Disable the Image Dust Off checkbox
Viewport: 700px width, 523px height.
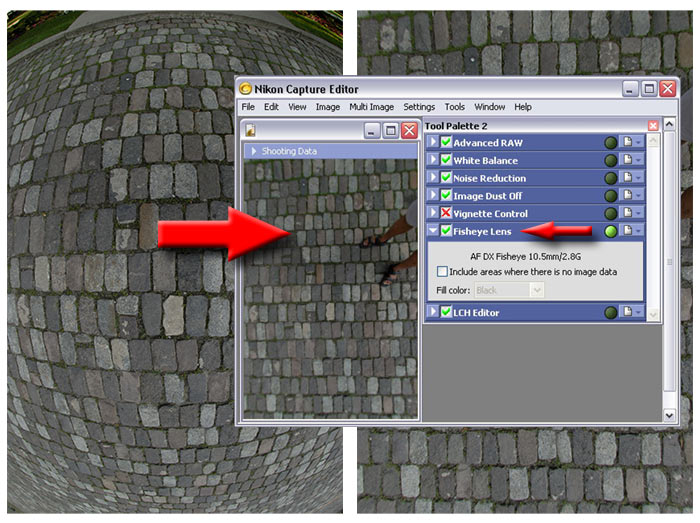point(446,195)
